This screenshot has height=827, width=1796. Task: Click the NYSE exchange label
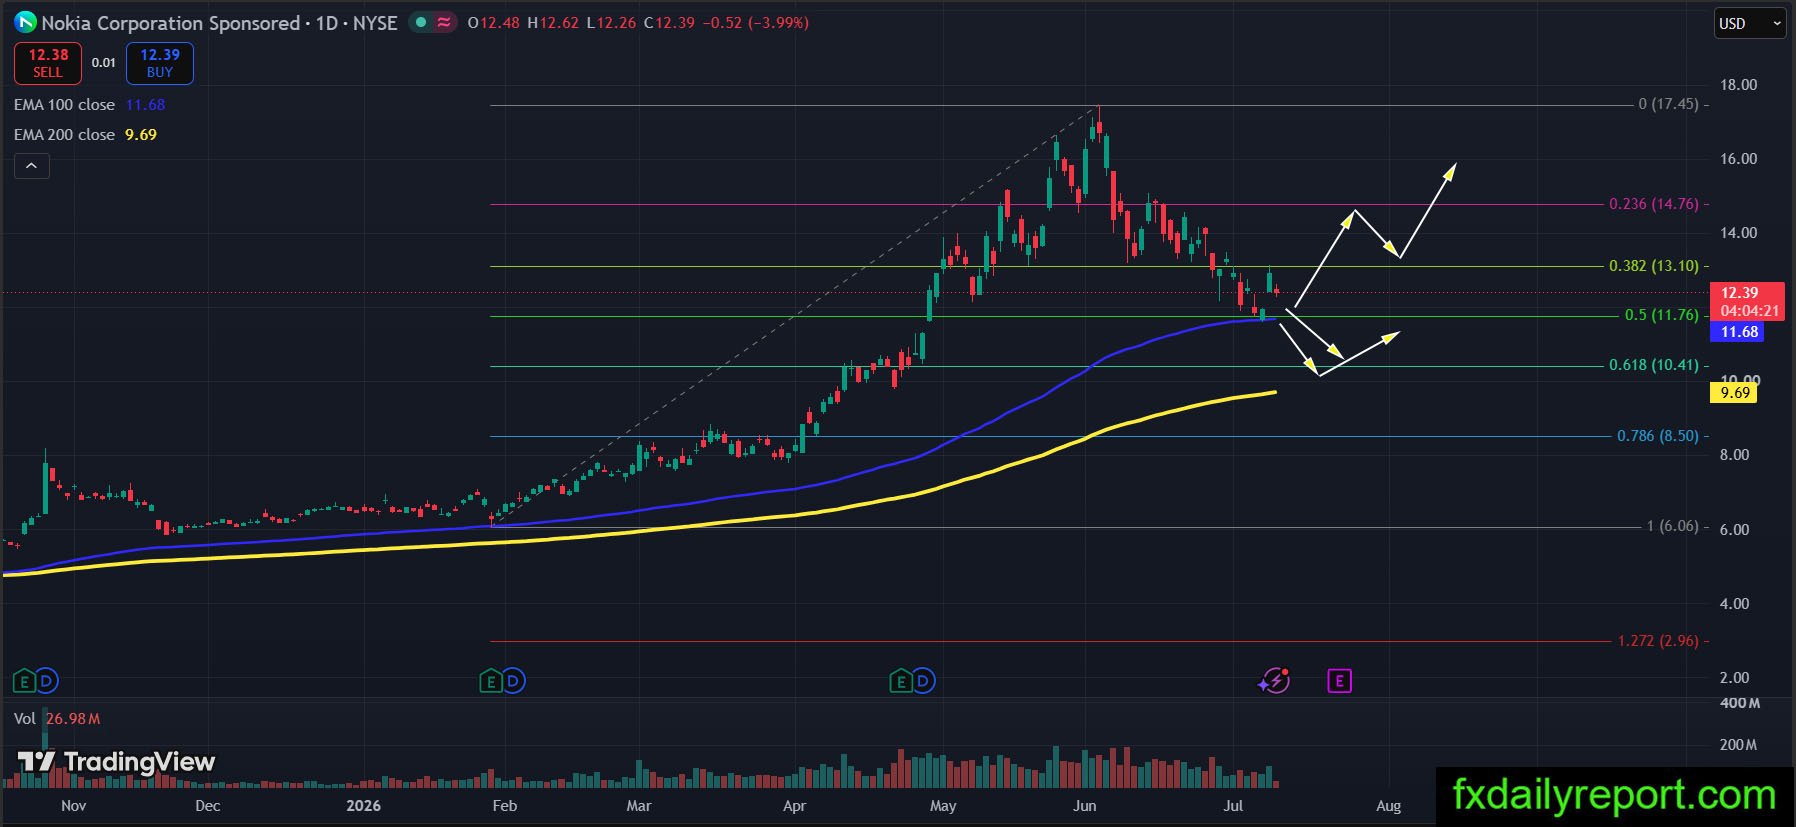[x=375, y=23]
